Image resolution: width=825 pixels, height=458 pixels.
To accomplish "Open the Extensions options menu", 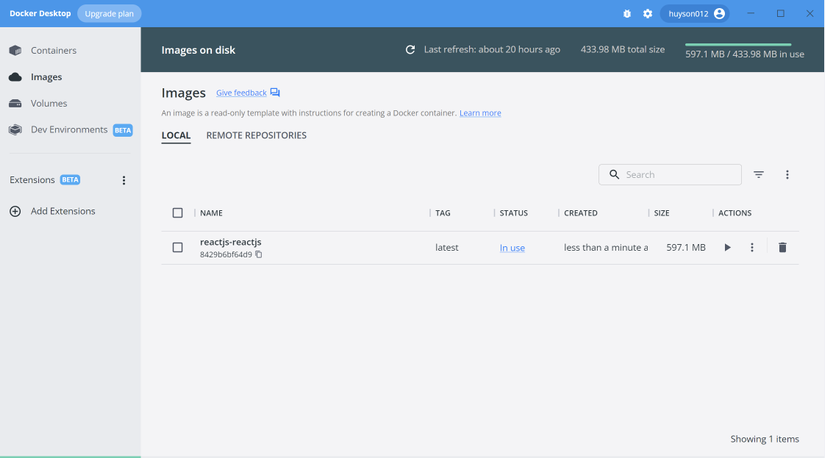I will click(x=124, y=181).
